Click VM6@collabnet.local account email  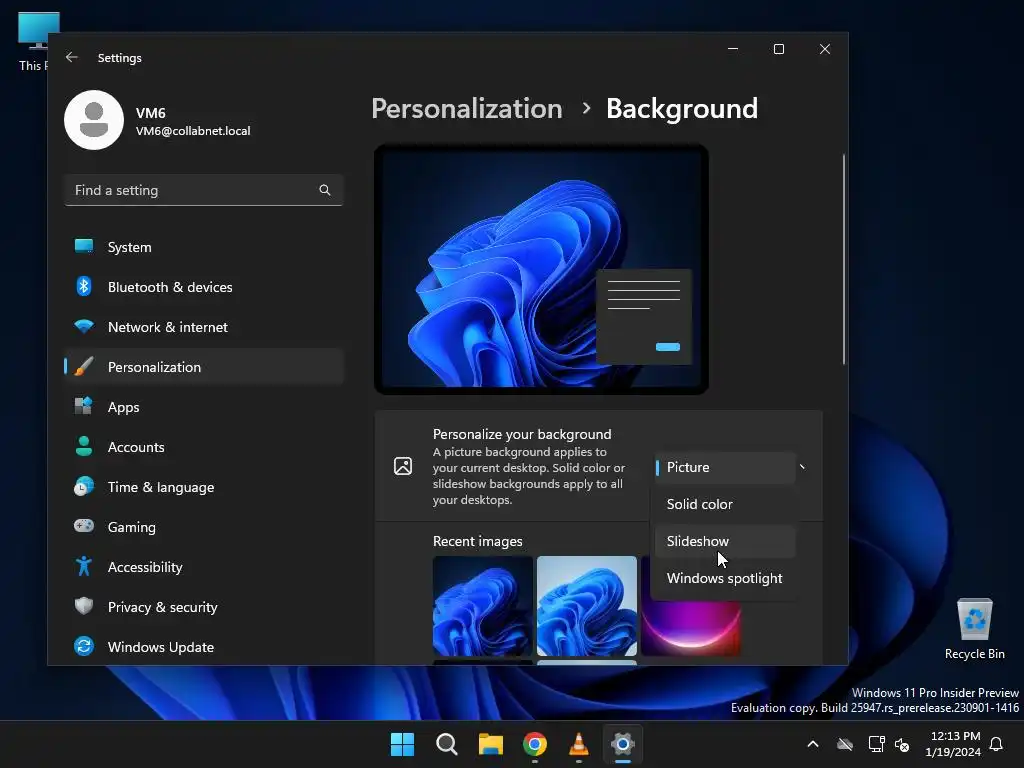[x=193, y=131]
